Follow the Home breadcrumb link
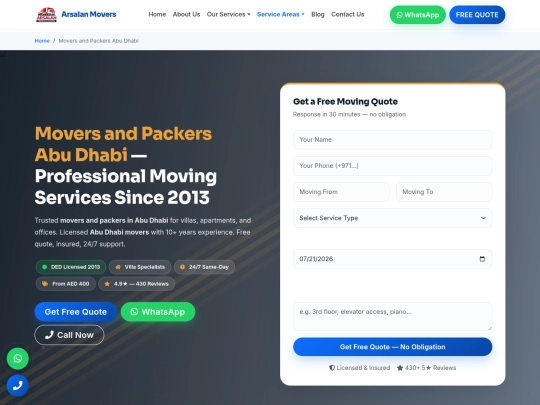 [x=42, y=41]
